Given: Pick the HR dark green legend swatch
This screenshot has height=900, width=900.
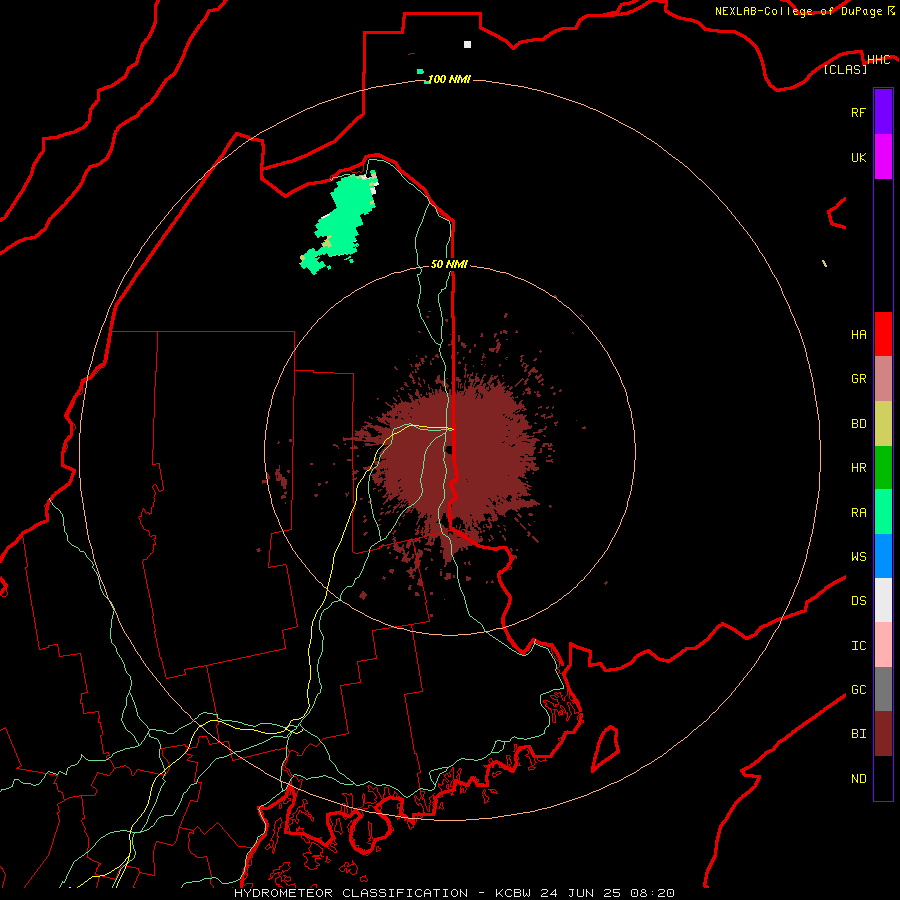Looking at the screenshot, I should [883, 468].
